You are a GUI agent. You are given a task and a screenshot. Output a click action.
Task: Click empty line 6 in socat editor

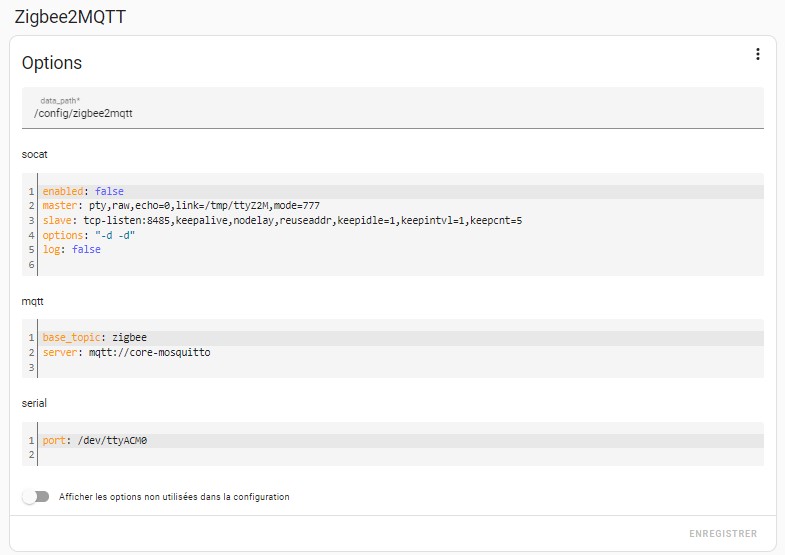[x=401, y=264]
